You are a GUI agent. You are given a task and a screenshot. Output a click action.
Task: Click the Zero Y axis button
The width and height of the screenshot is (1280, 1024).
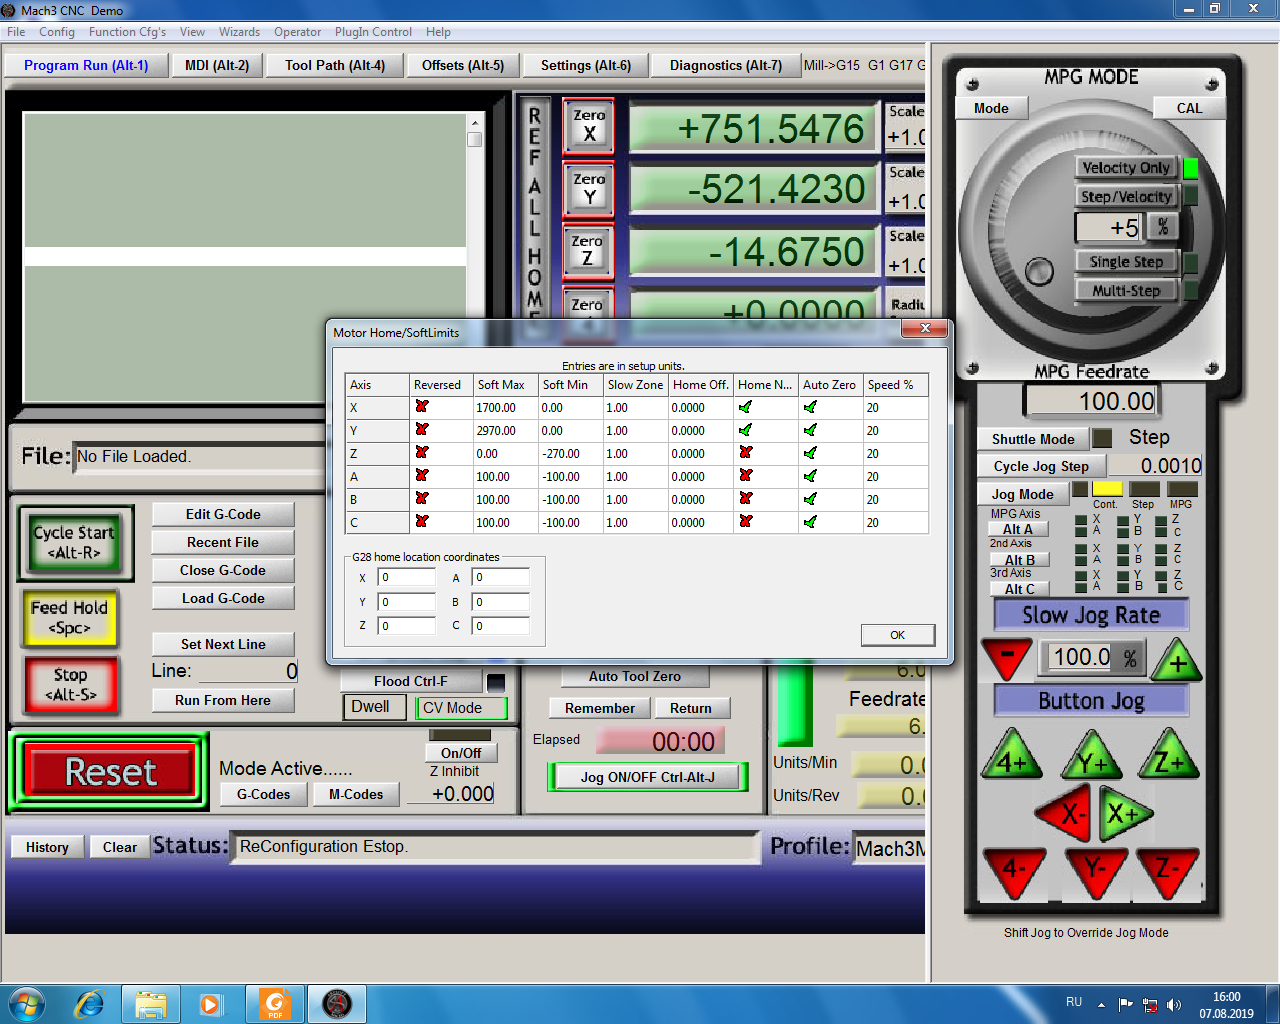tap(589, 189)
